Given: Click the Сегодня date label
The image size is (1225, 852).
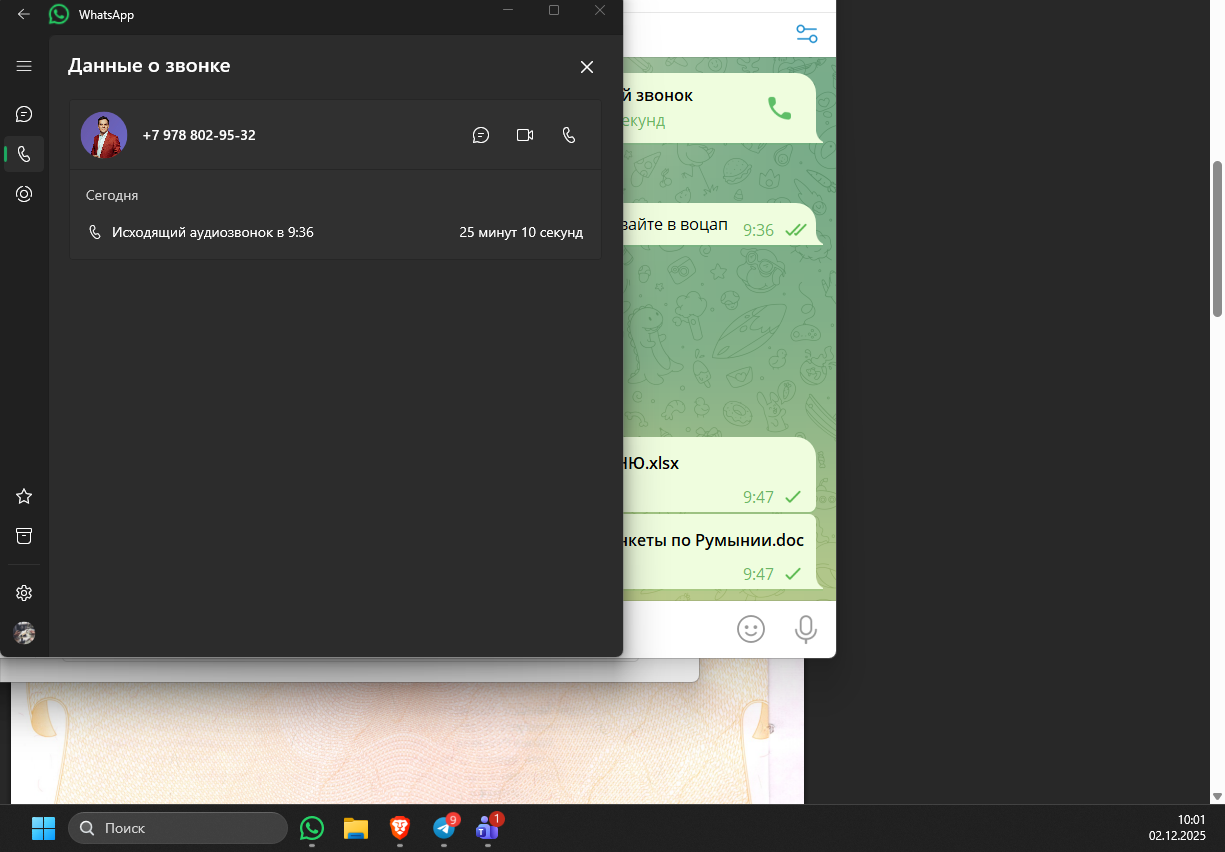Looking at the screenshot, I should pos(112,195).
